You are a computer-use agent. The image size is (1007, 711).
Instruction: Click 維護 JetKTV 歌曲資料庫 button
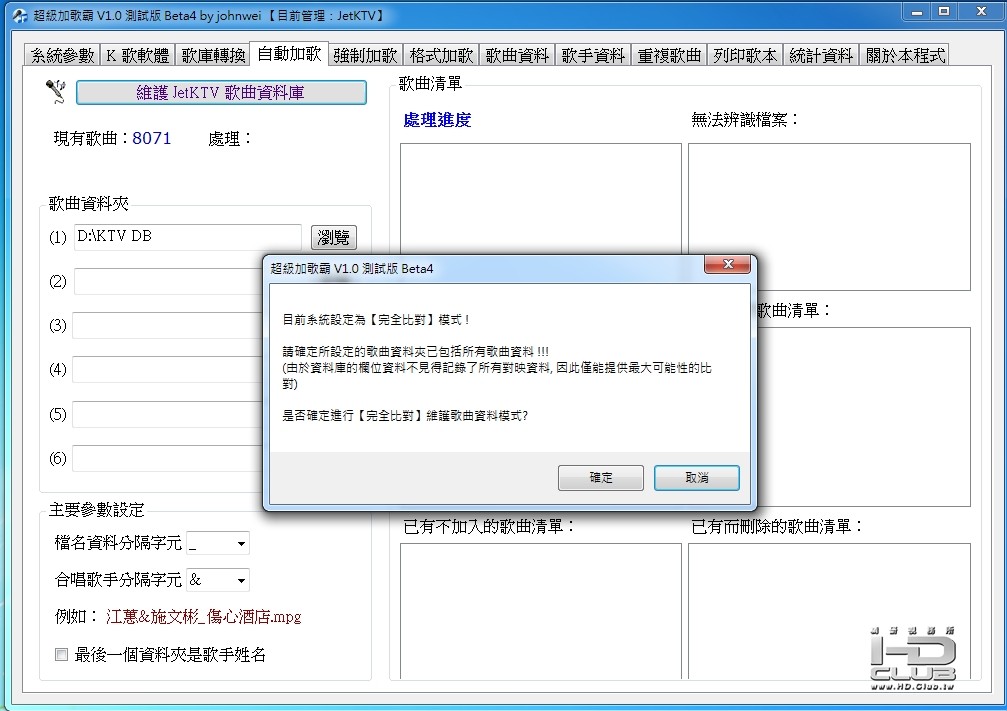(x=221, y=92)
